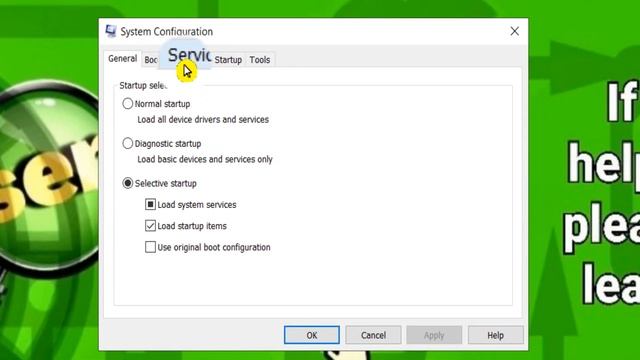Confirm with the OK button
Viewport: 640px width, 360px height.
click(x=311, y=335)
